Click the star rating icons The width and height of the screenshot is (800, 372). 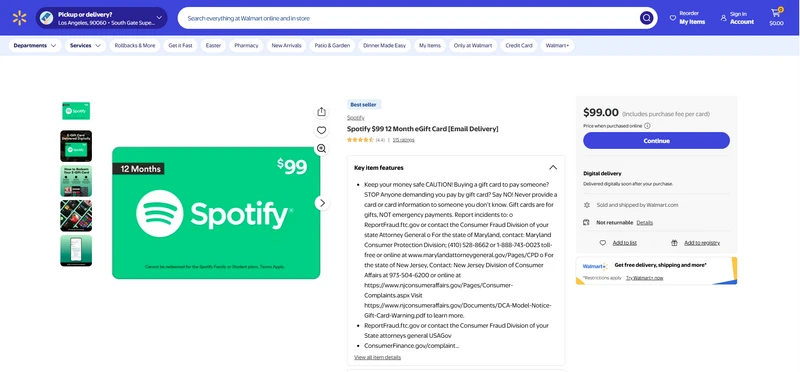click(360, 140)
